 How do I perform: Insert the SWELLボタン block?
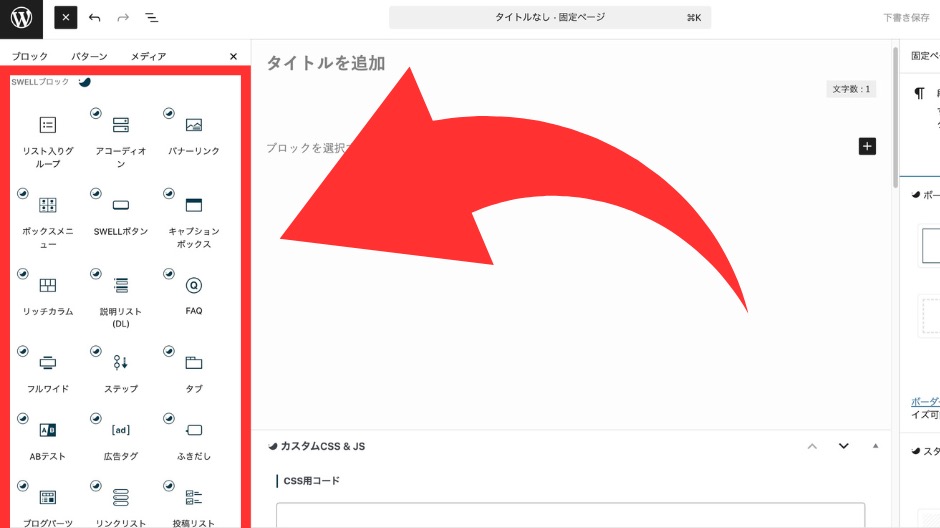pyautogui.click(x=120, y=213)
